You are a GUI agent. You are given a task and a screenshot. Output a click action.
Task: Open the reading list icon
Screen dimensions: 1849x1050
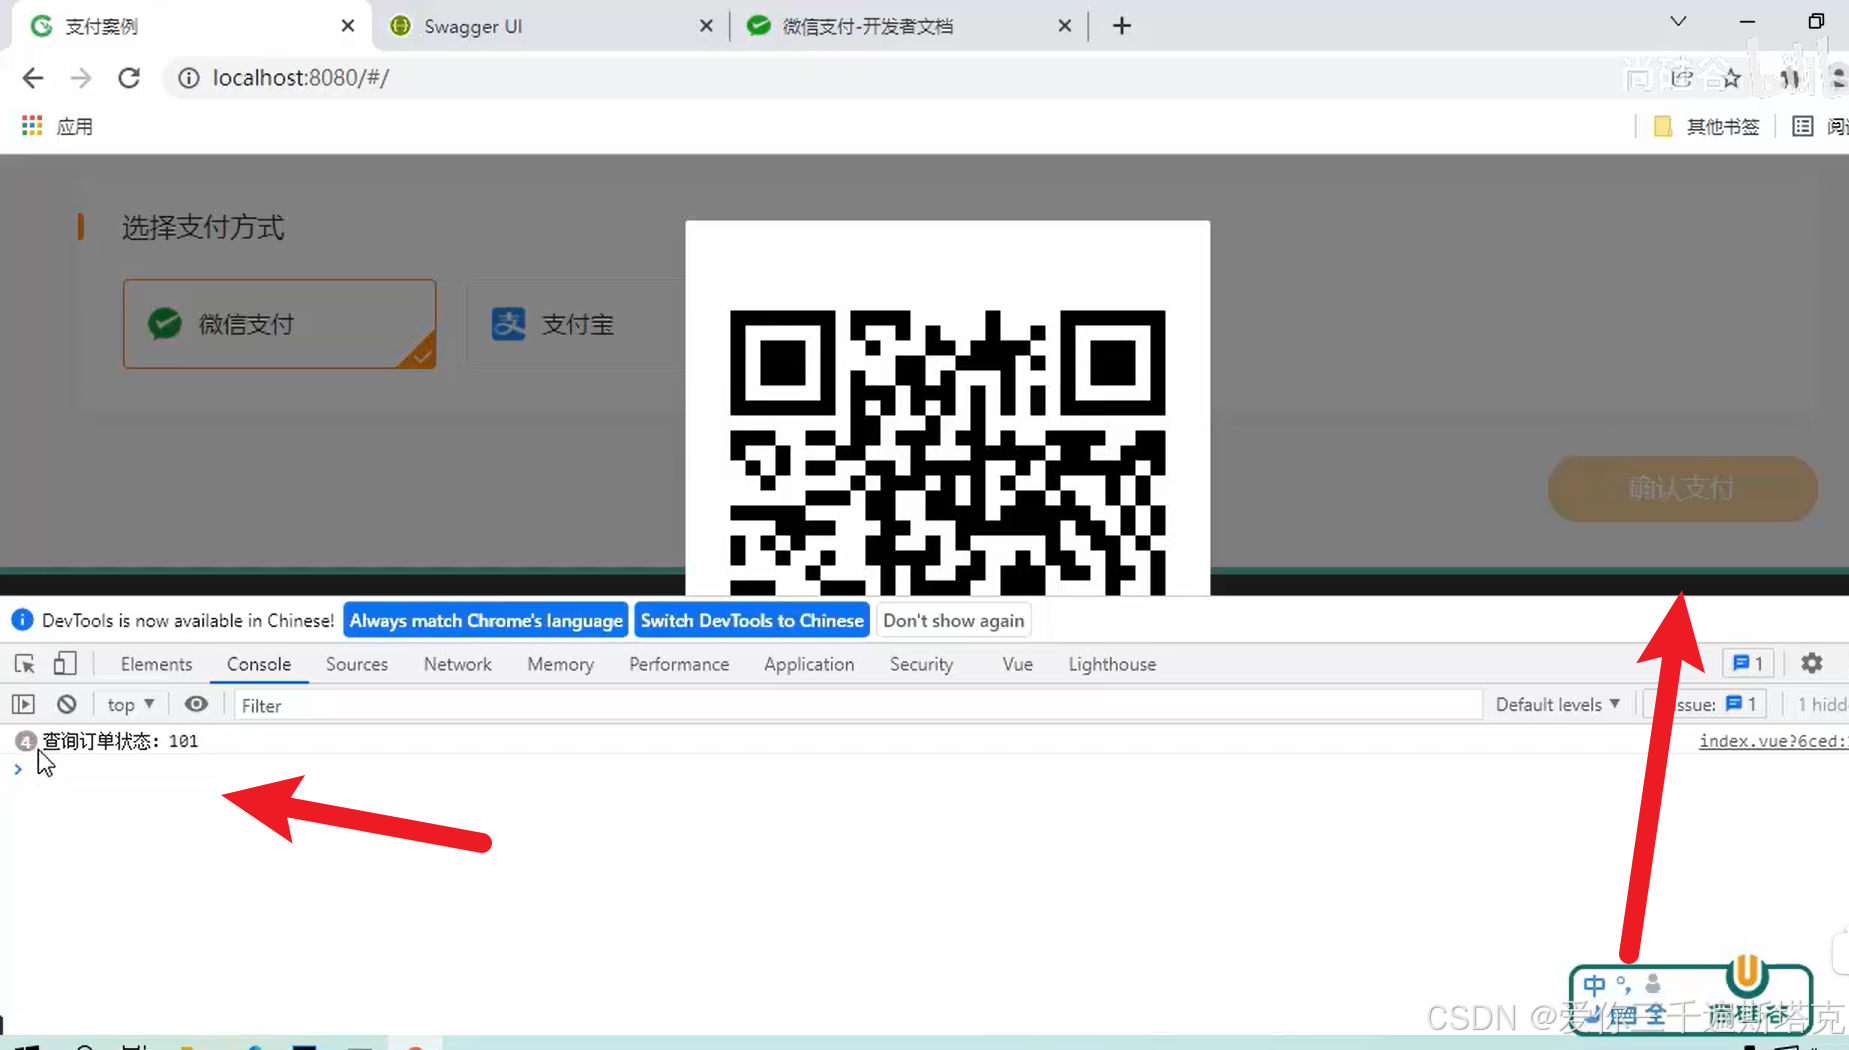1802,126
